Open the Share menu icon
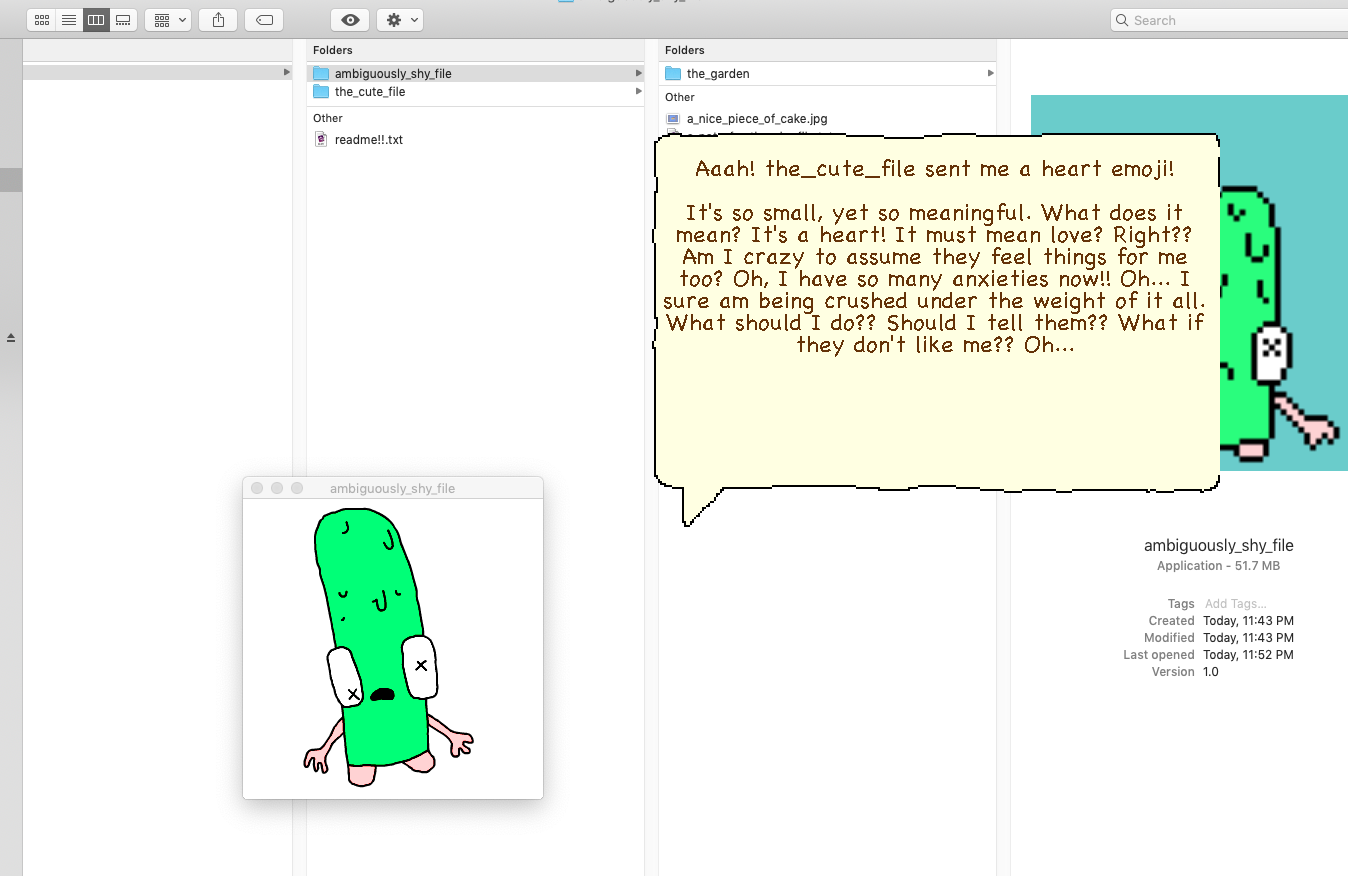1348x876 pixels. (x=217, y=19)
